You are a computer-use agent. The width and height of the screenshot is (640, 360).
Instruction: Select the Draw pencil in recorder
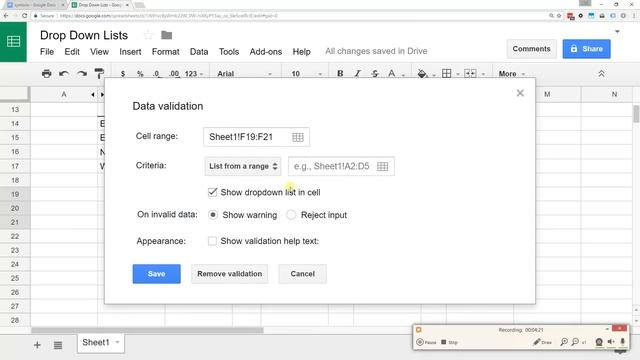[x=542, y=342]
